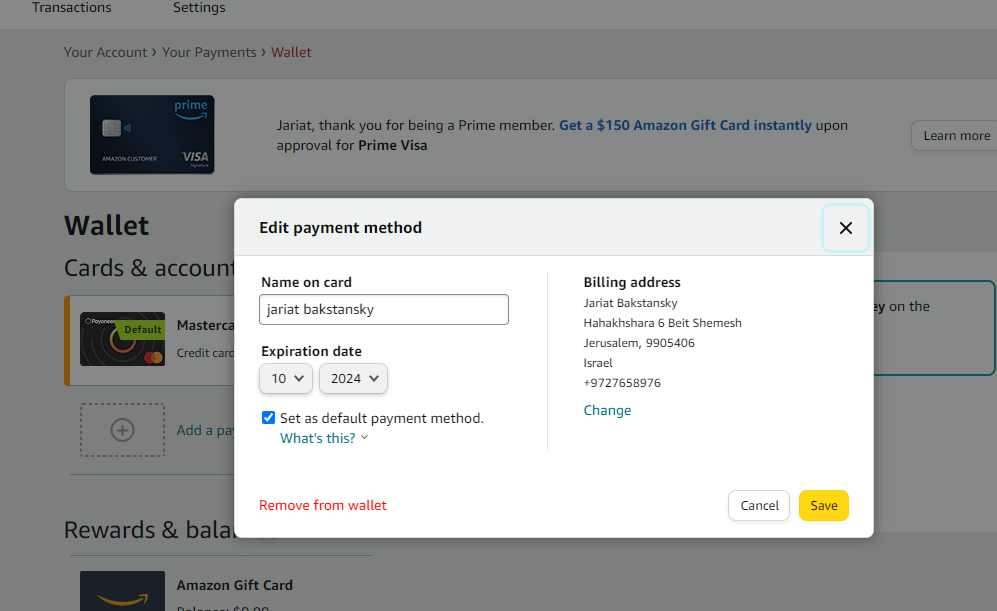Viewport: 997px width, 611px height.
Task: Click the Amazon Gift Card logo
Action: [x=122, y=591]
